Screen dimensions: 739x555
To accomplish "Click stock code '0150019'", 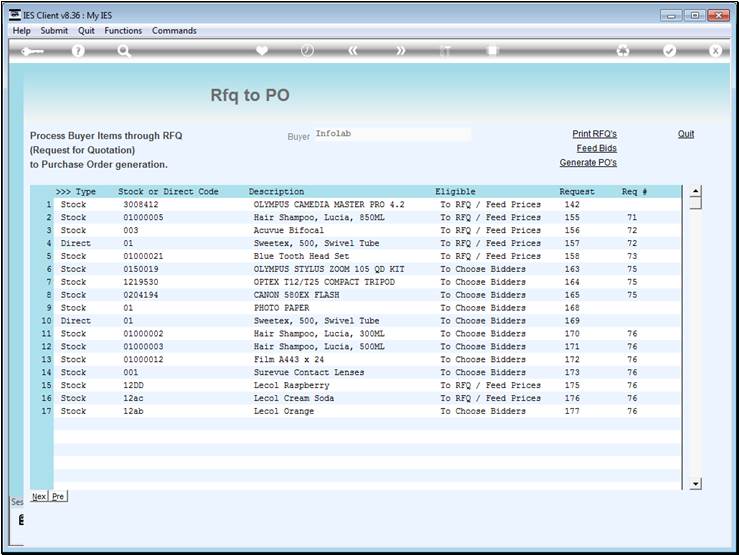I will pos(141,269).
